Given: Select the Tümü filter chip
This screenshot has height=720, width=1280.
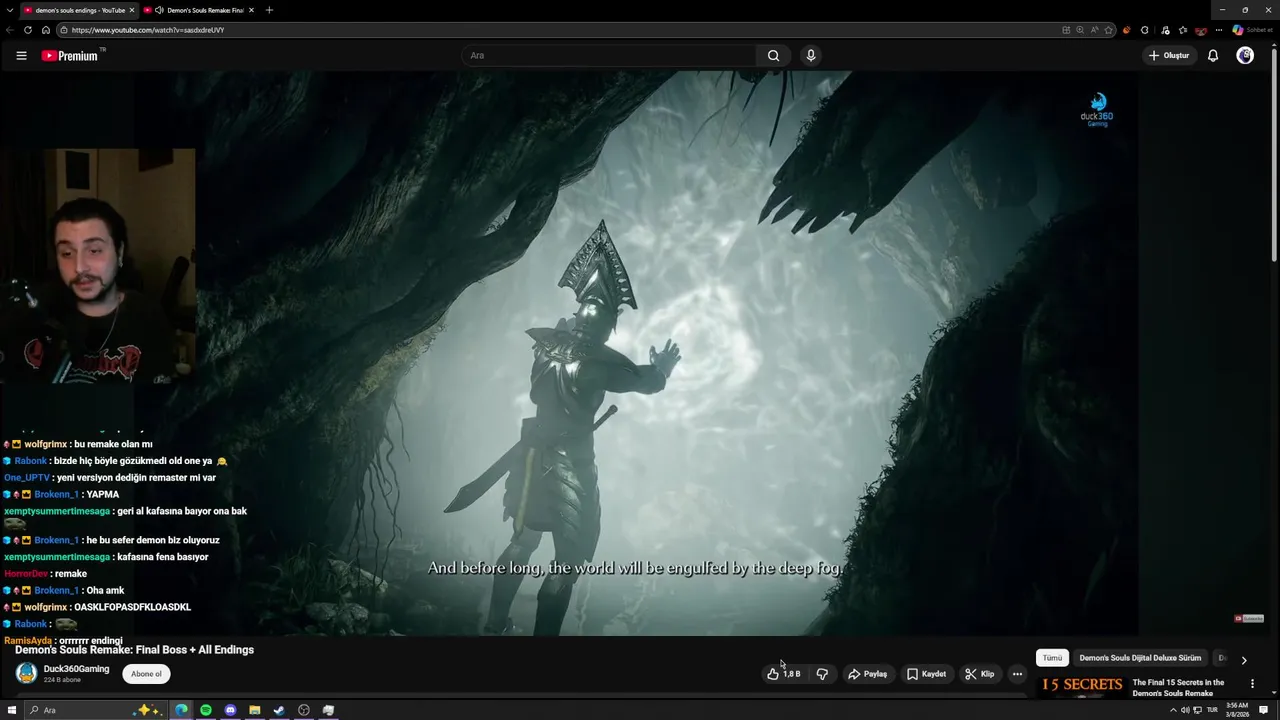Looking at the screenshot, I should point(1052,658).
